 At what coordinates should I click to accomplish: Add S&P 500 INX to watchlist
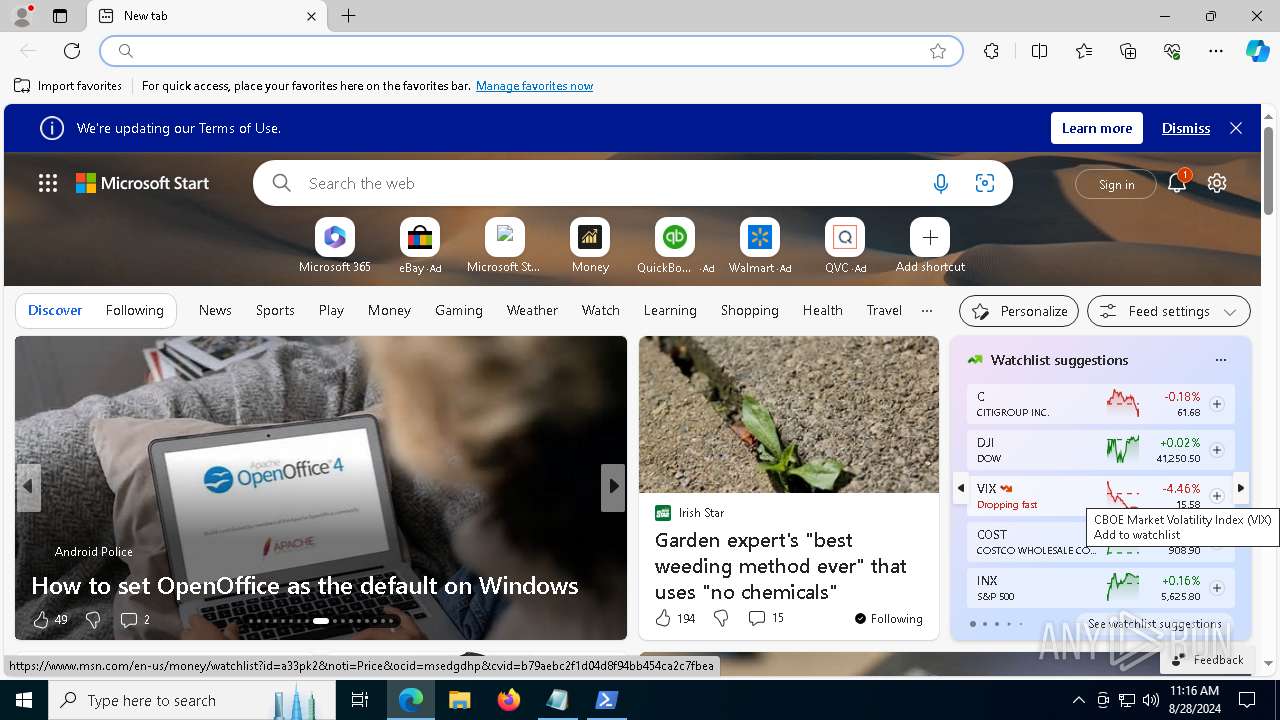(x=1217, y=588)
